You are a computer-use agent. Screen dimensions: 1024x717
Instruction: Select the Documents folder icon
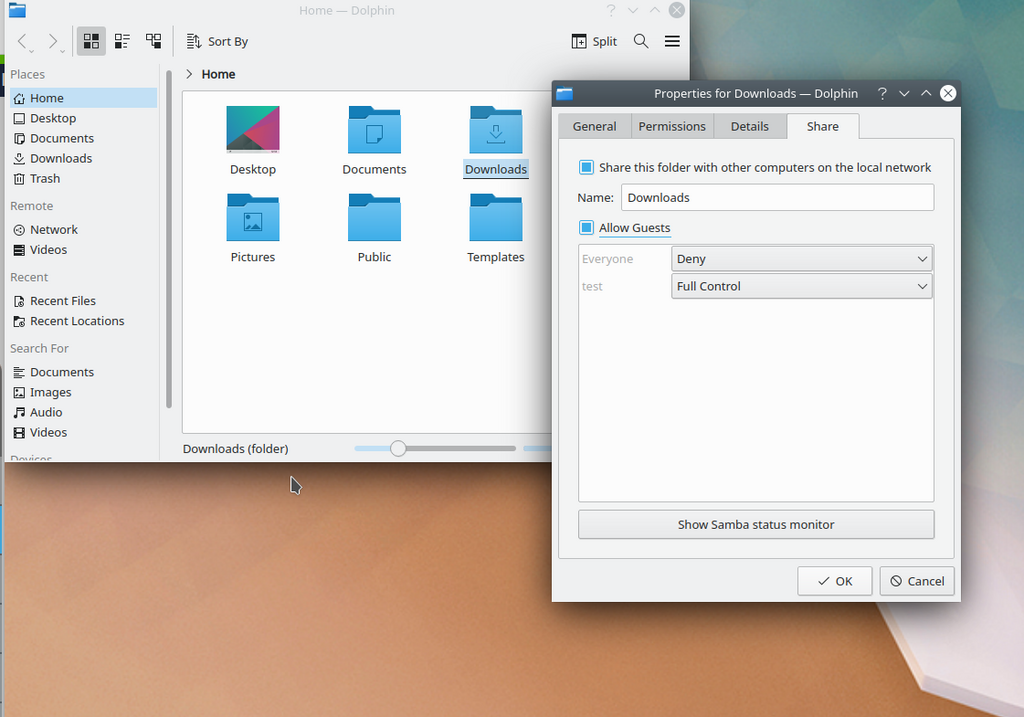tap(374, 131)
